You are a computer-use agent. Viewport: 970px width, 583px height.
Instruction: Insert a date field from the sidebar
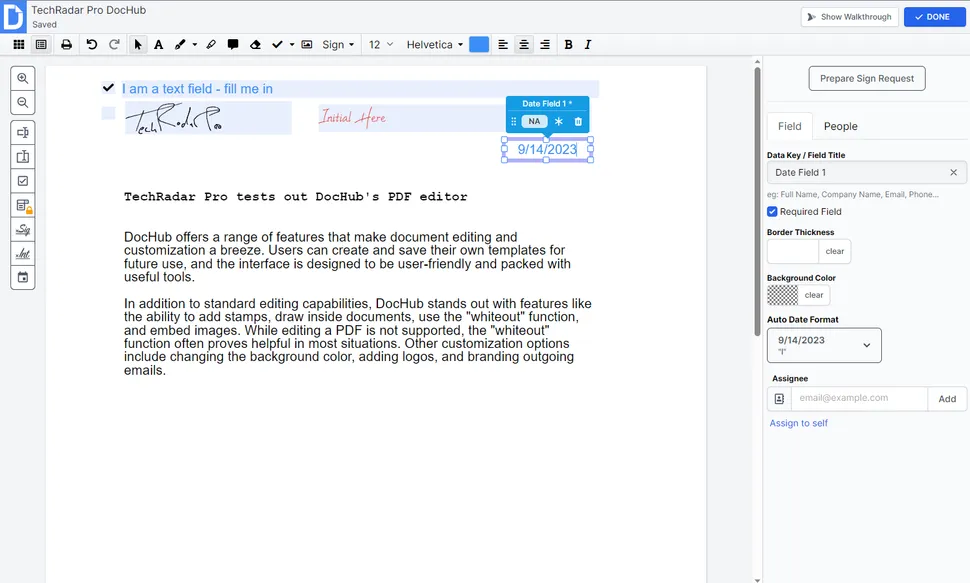tap(23, 277)
